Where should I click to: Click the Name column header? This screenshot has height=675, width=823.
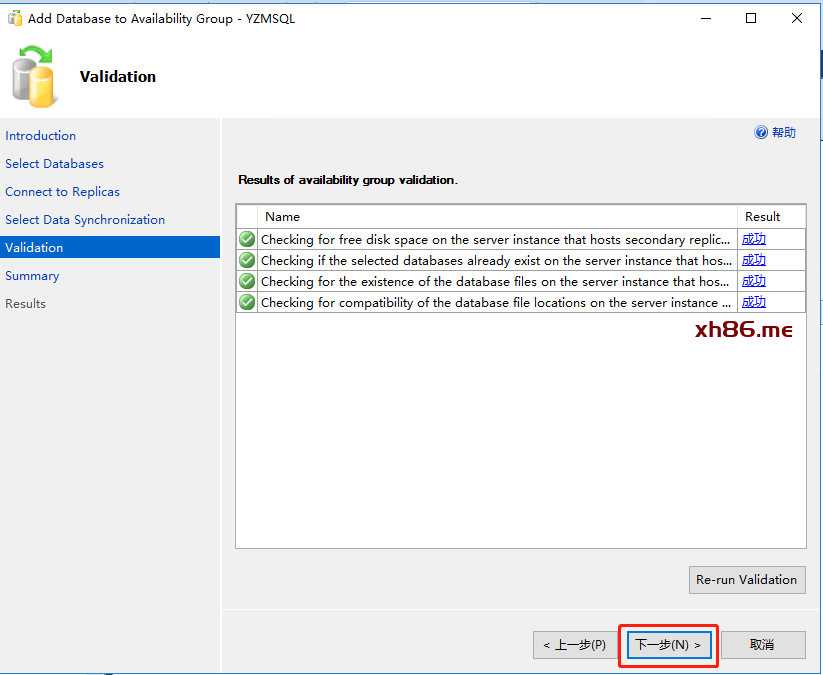(282, 216)
